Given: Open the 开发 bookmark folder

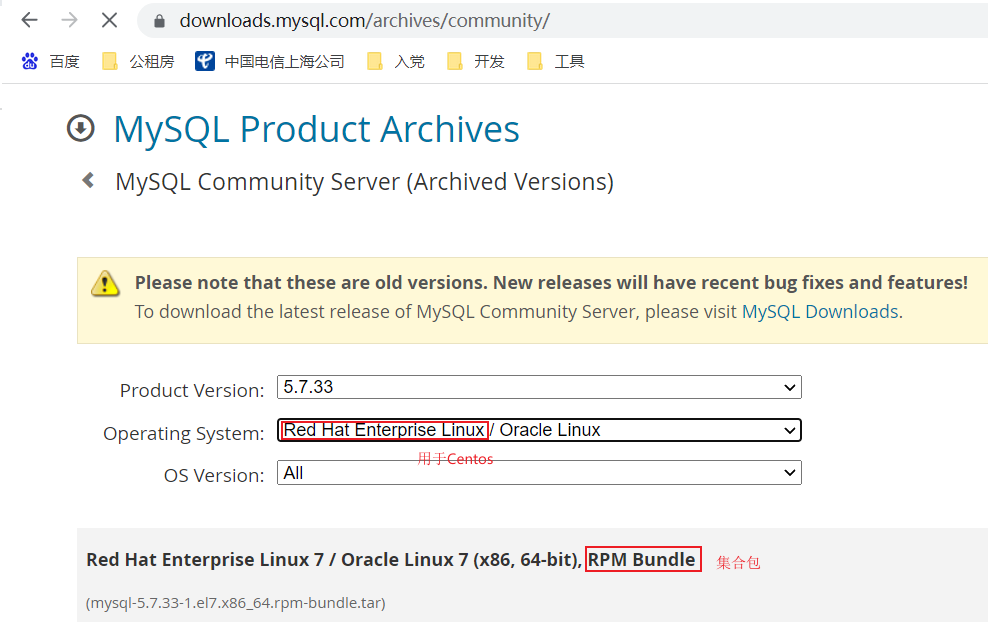Looking at the screenshot, I should (476, 62).
